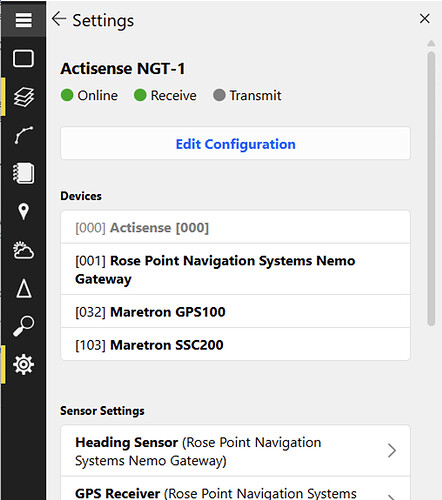The image size is (442, 500).
Task: Open the routes tool icon
Action: (x=23, y=135)
